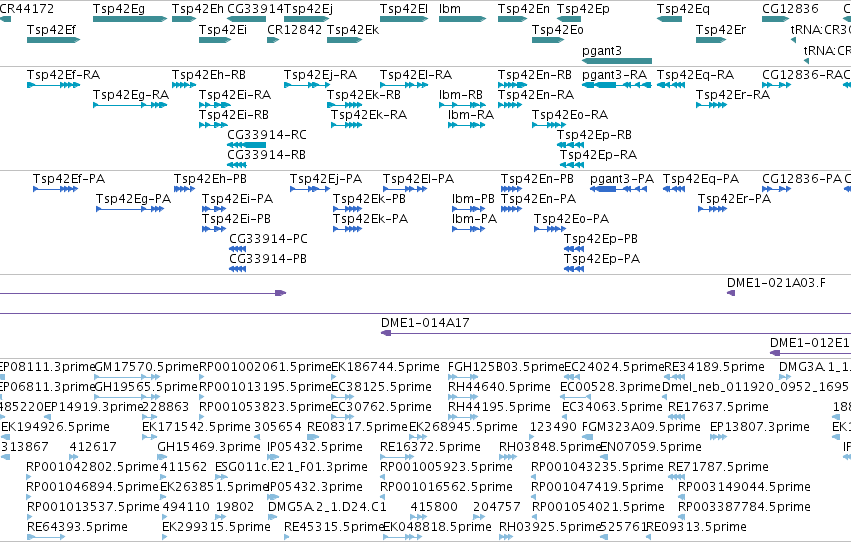
Task: Select the RE16372.5prime EST label
Action: pyautogui.click(x=430, y=447)
